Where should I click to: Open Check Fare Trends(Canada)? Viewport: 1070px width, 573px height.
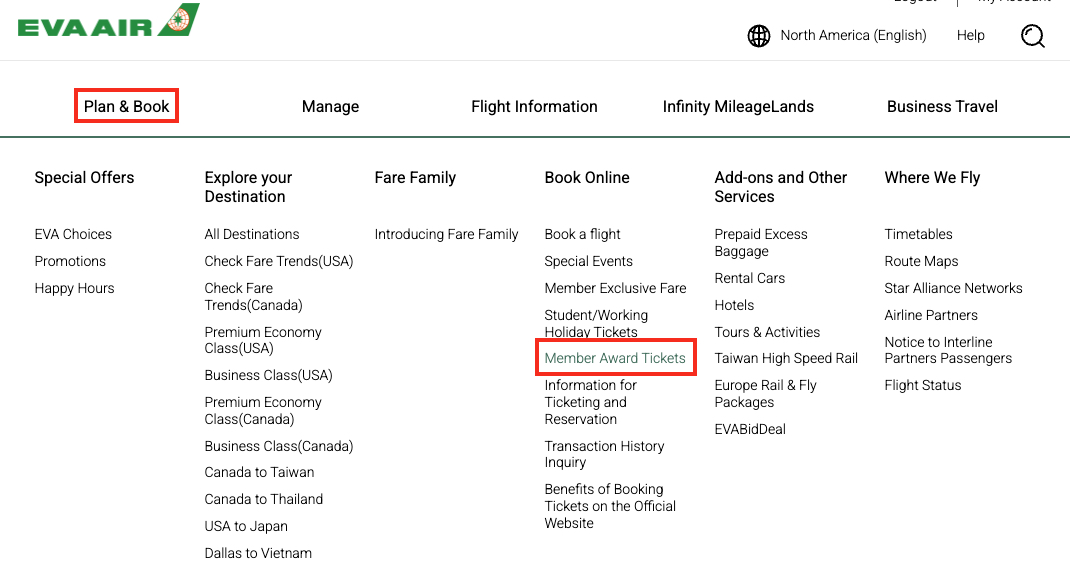[x=253, y=297]
